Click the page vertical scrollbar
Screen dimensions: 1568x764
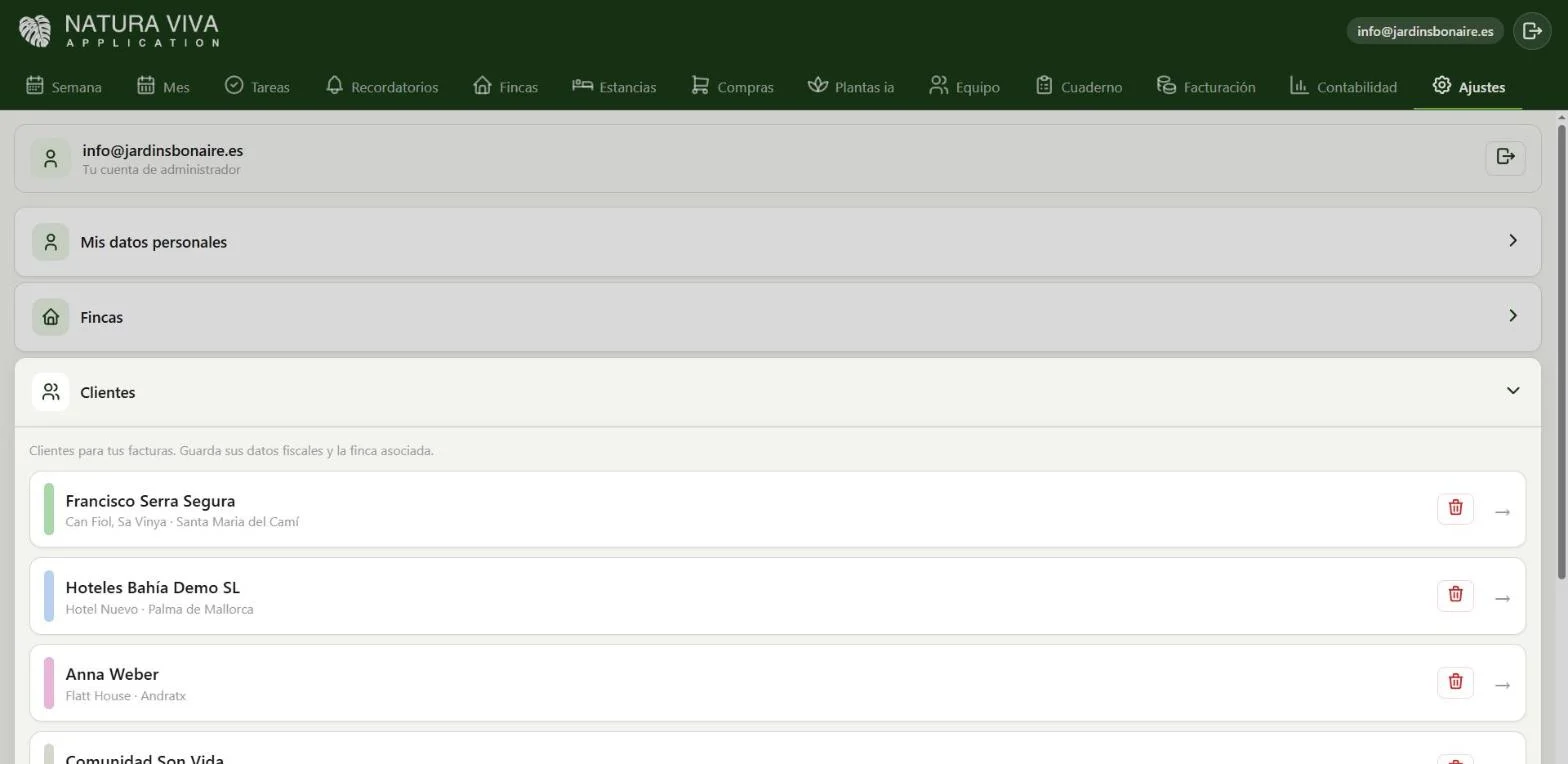tap(1561, 350)
